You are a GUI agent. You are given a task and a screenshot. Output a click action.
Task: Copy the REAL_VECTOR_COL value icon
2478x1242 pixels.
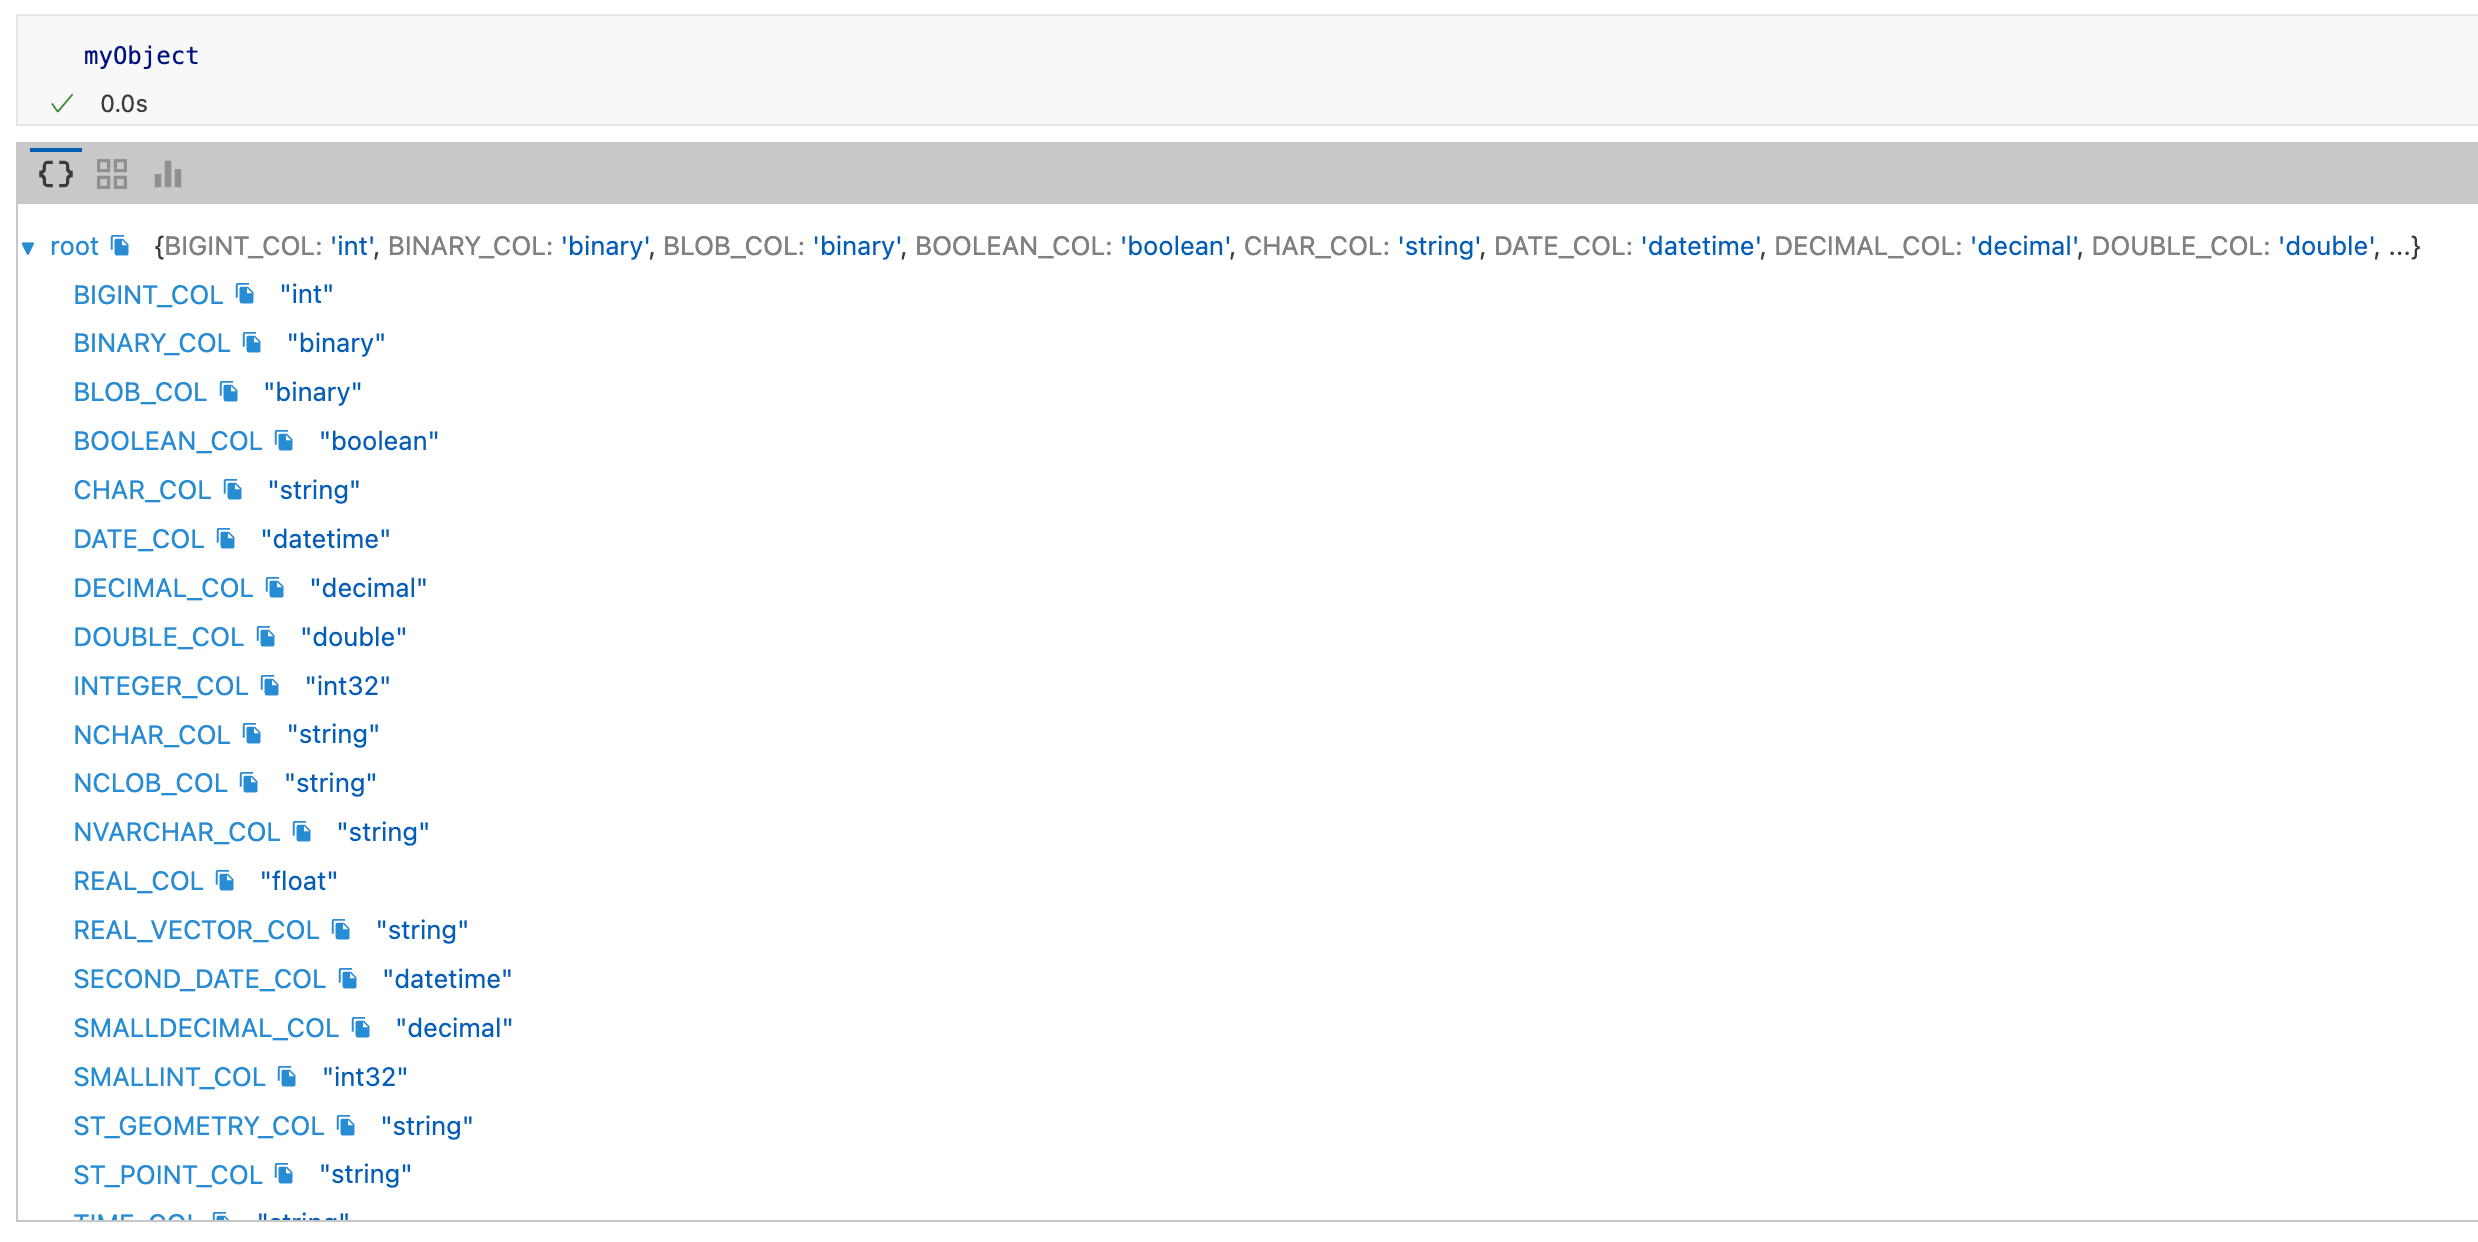coord(341,930)
